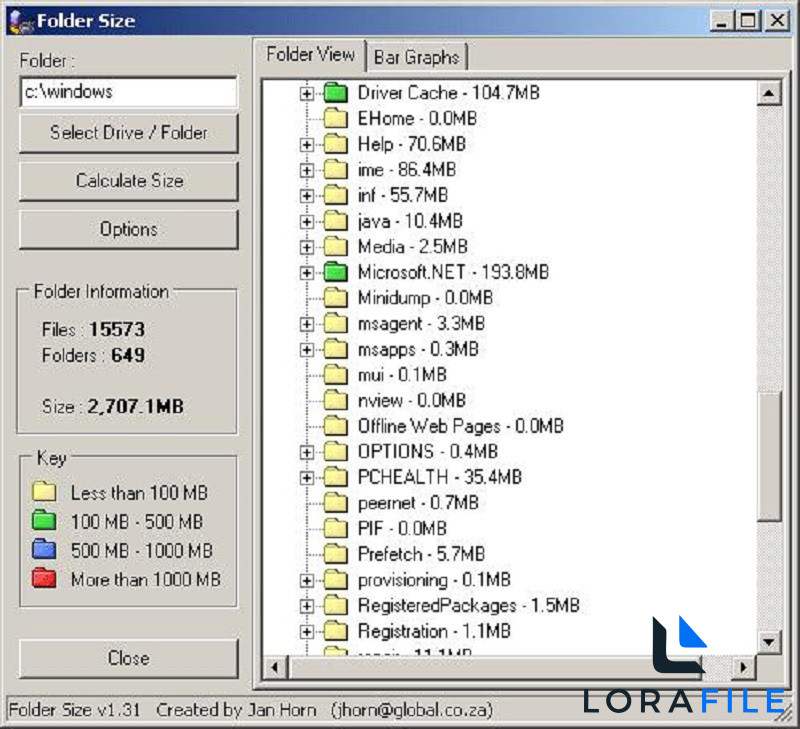Expand the inf tree node

point(307,196)
